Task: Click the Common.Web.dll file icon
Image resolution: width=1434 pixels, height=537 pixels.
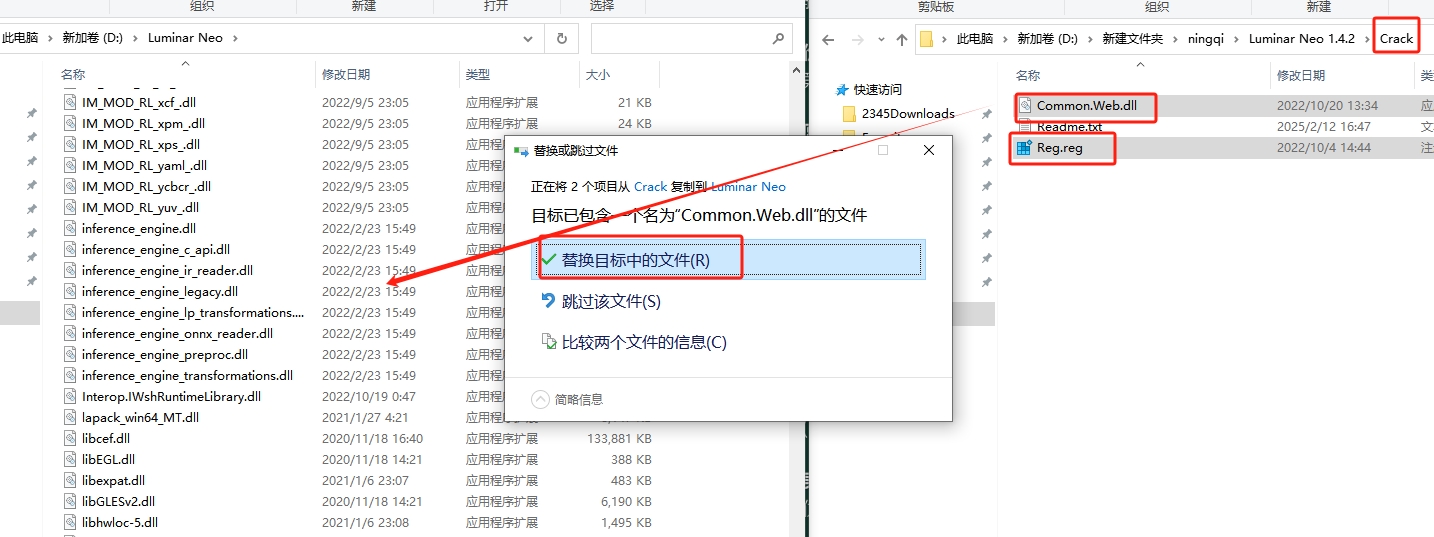Action: [x=1024, y=105]
